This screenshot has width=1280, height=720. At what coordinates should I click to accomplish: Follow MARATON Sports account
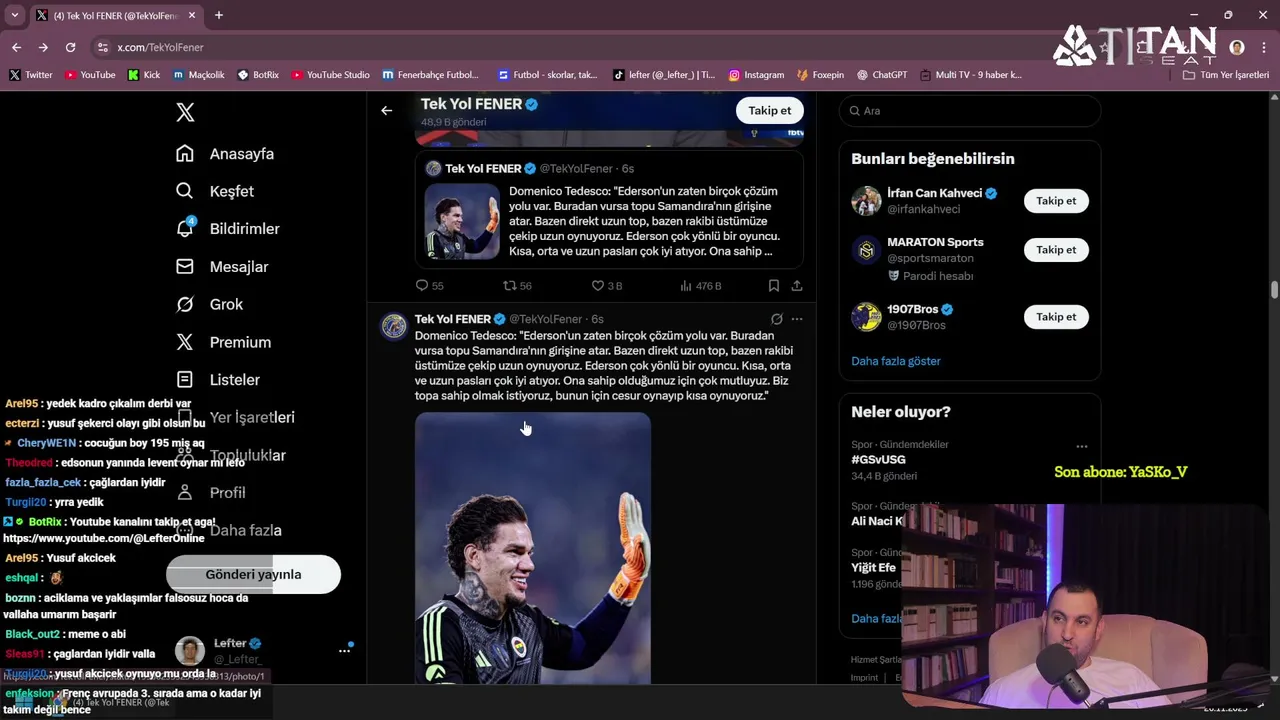(x=1056, y=250)
